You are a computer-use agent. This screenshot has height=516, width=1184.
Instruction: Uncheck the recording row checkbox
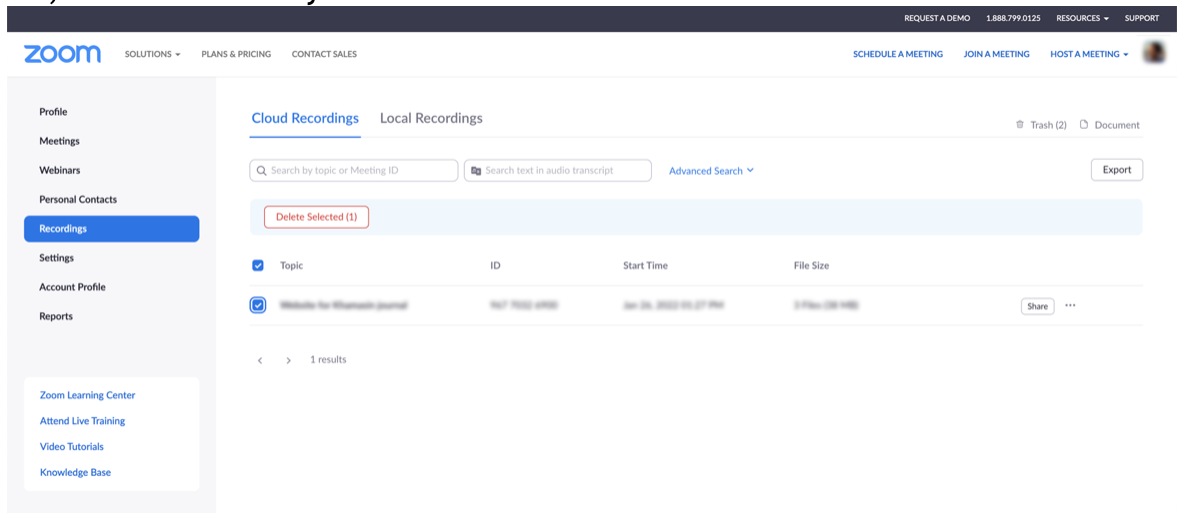click(257, 305)
